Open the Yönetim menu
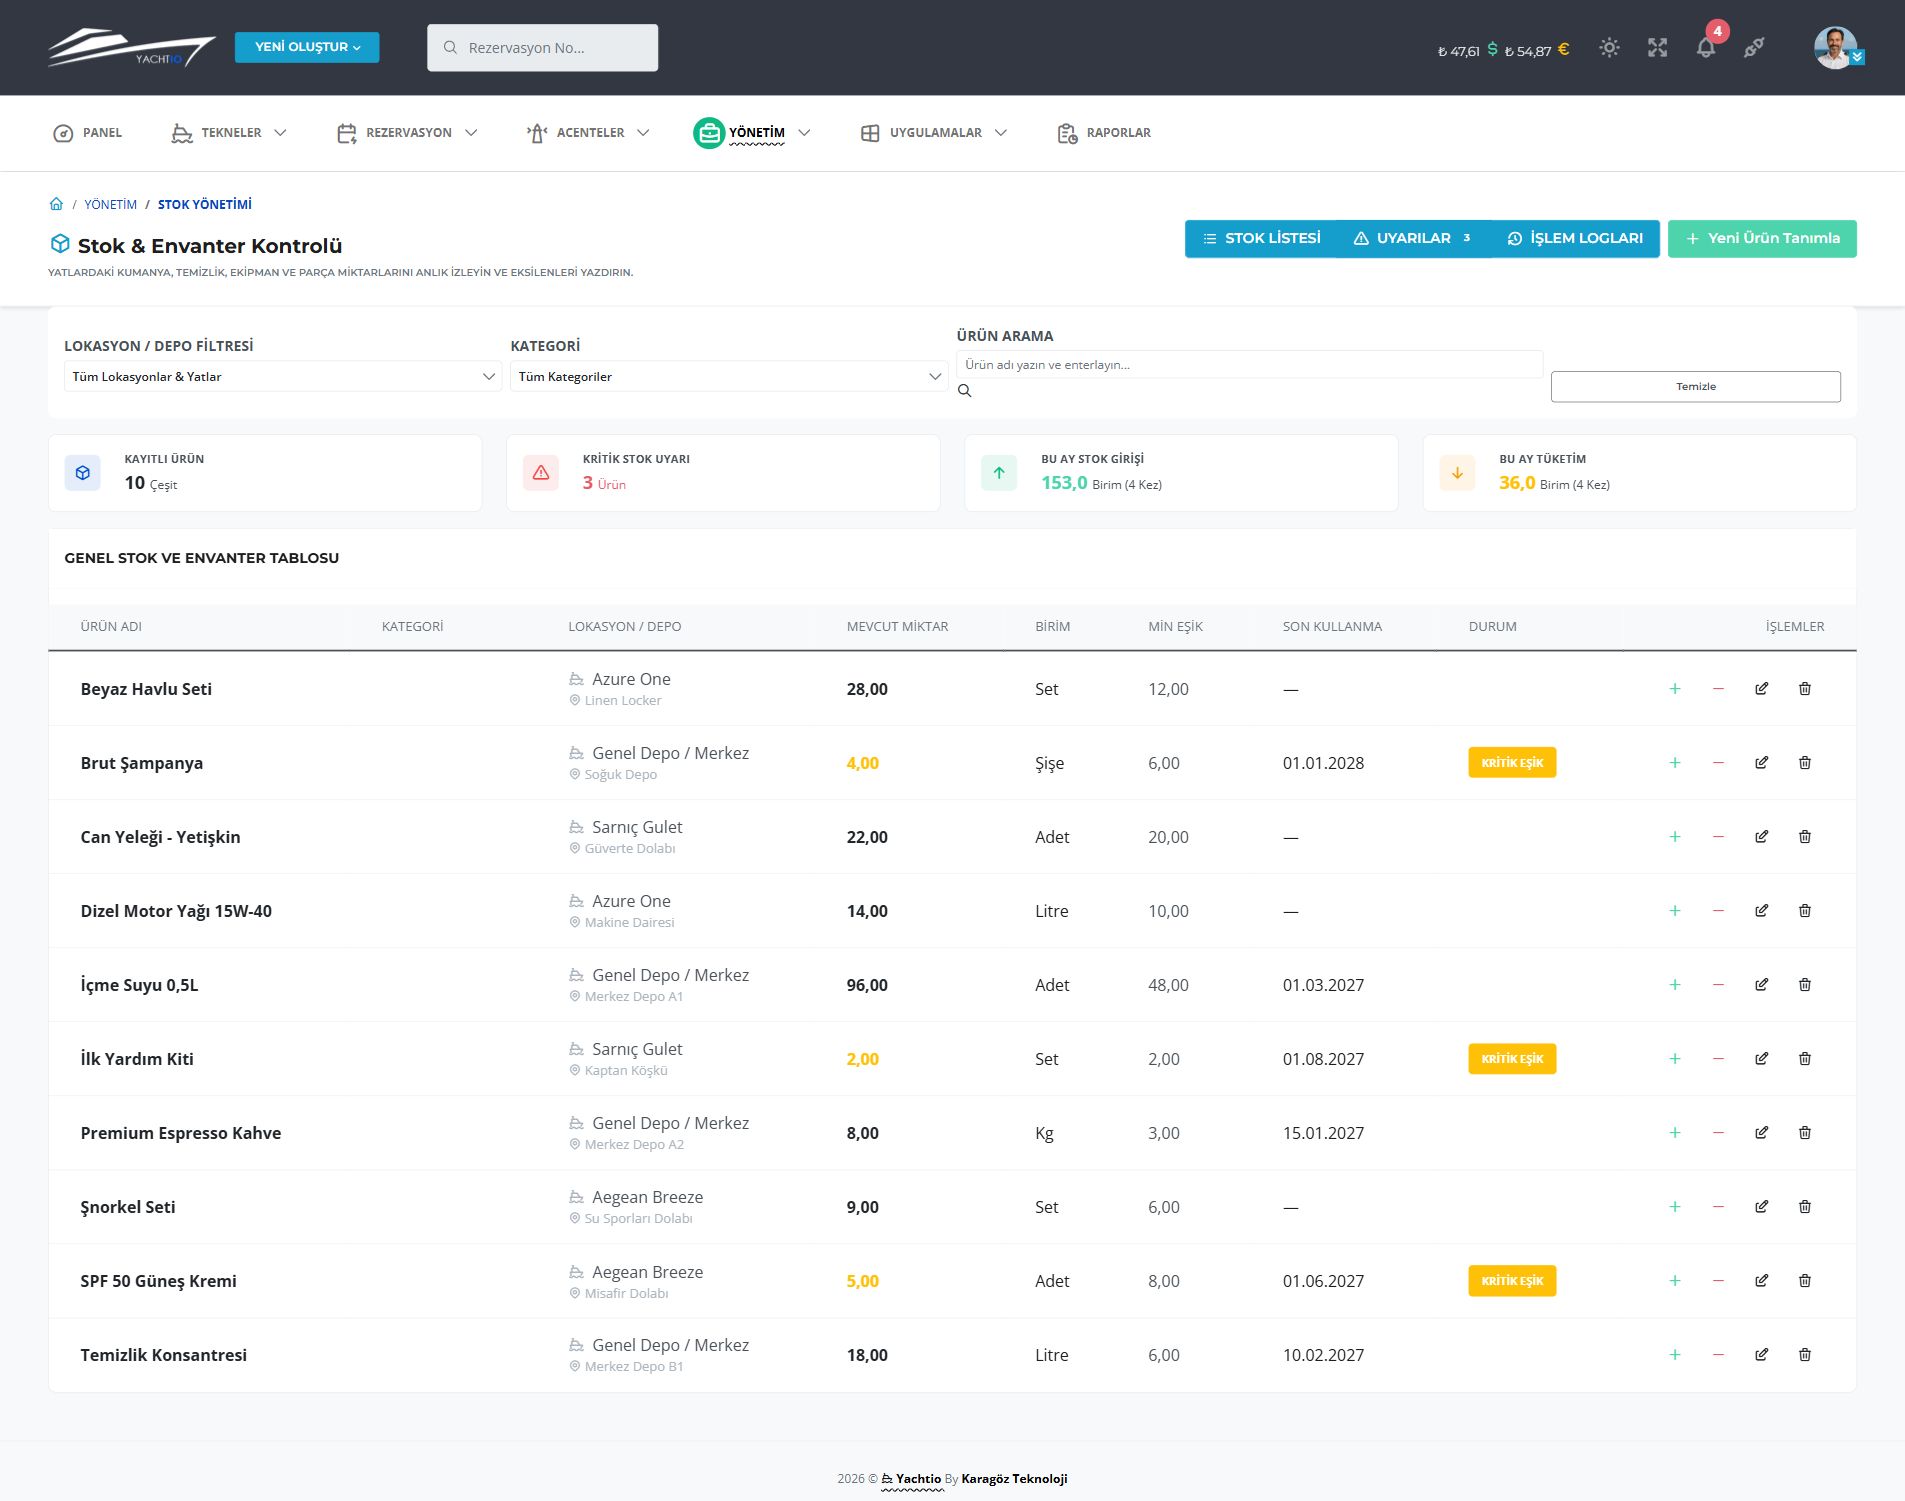Image resolution: width=1905 pixels, height=1501 pixels. pyautogui.click(x=752, y=133)
